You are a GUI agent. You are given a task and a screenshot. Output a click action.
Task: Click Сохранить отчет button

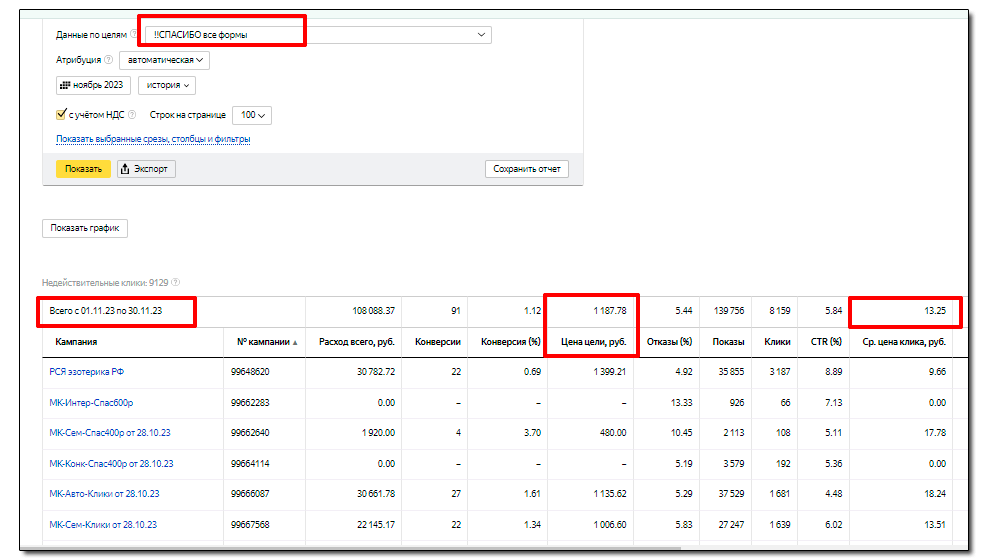[526, 169]
